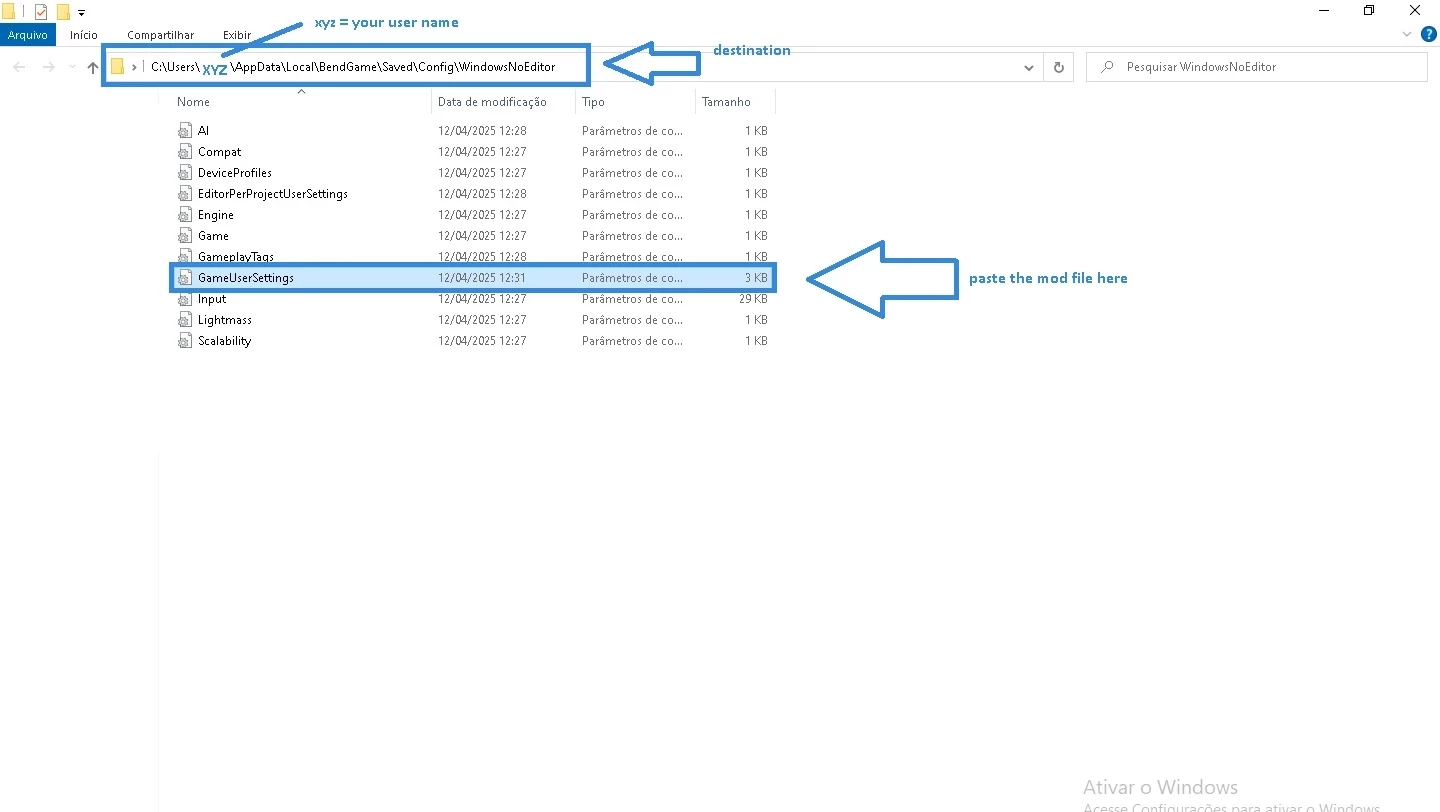1440x812 pixels.
Task: Select the GameUserSettings file
Action: pyautogui.click(x=246, y=278)
